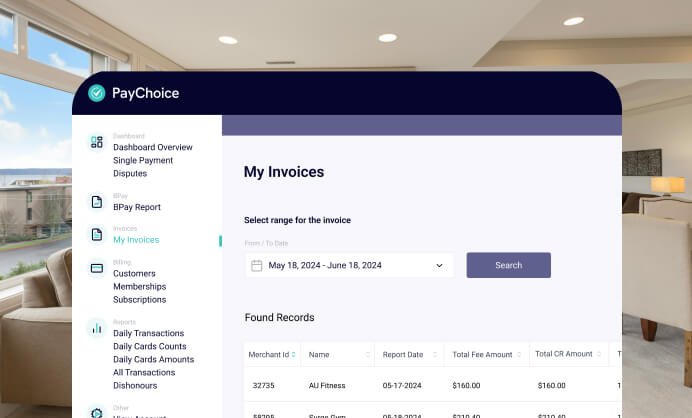Screen dimensions: 692x418
Task: Open the date range dropdown chevron
Action: coord(439,265)
